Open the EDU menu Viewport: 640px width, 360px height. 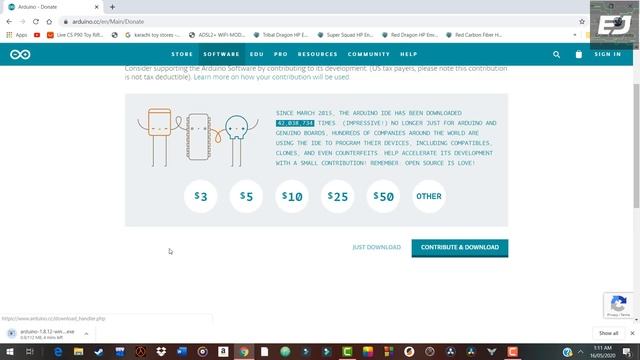click(257, 54)
